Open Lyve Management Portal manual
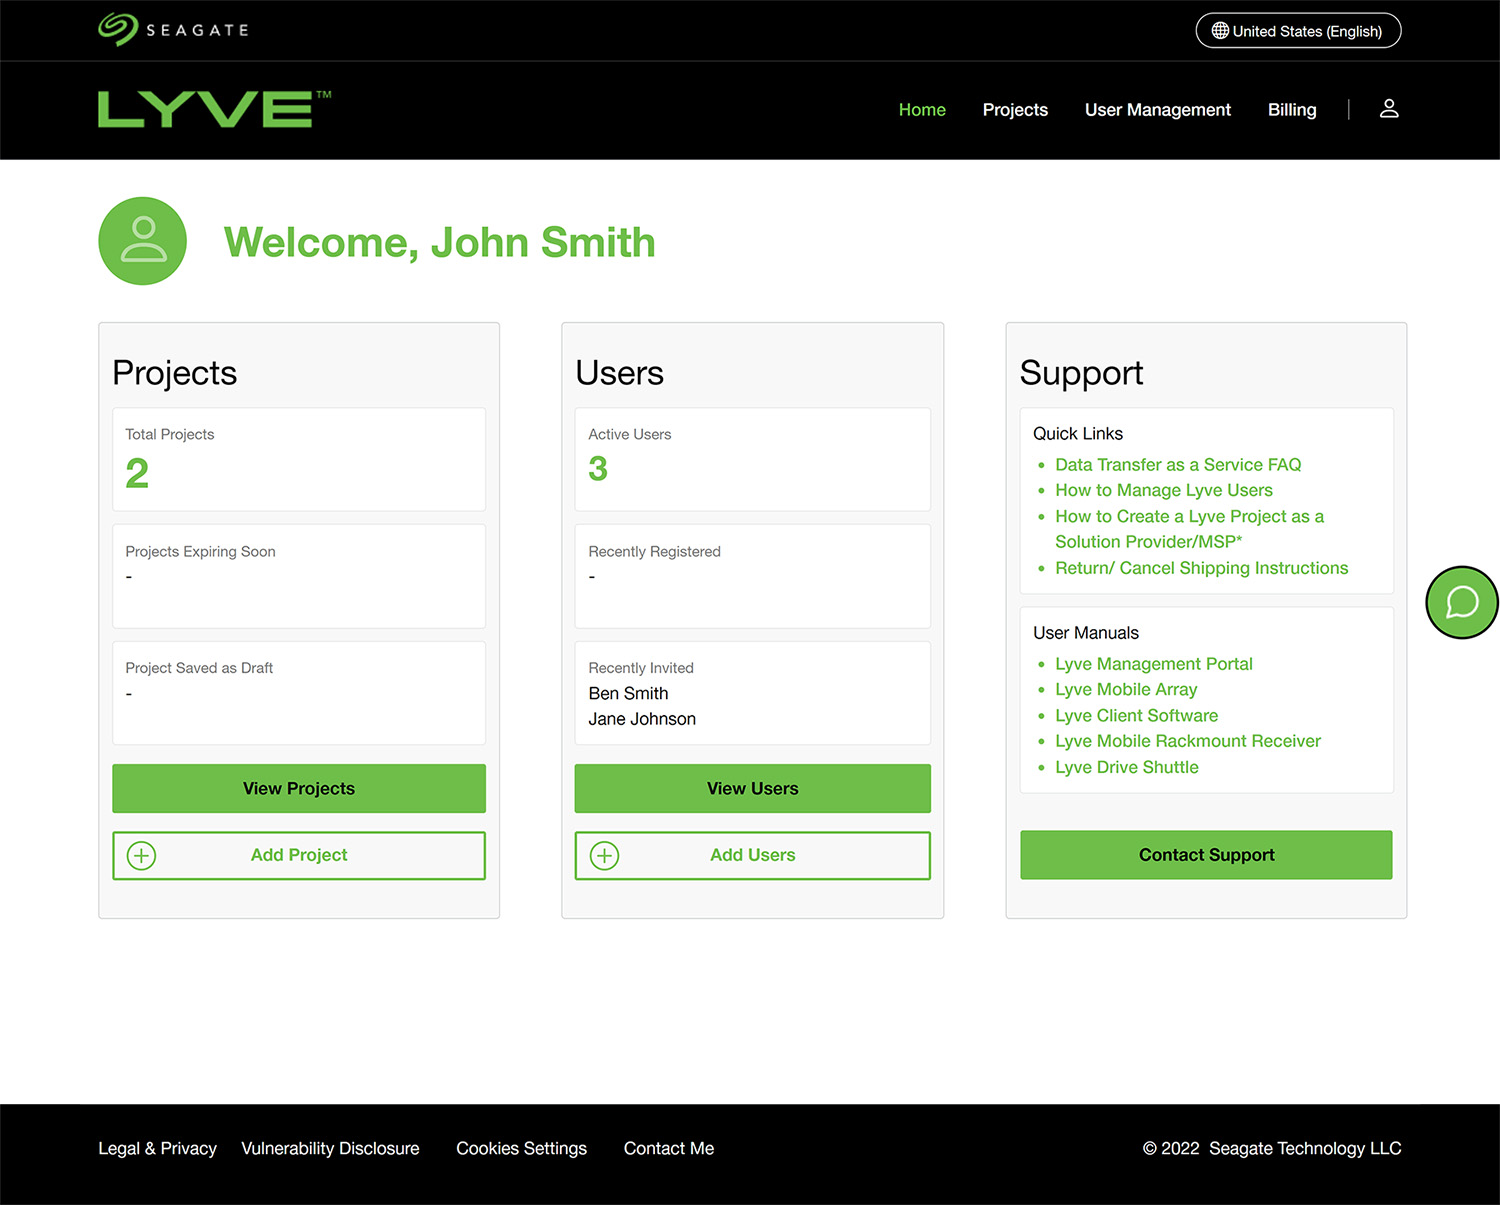This screenshot has width=1500, height=1205. click(x=1154, y=664)
